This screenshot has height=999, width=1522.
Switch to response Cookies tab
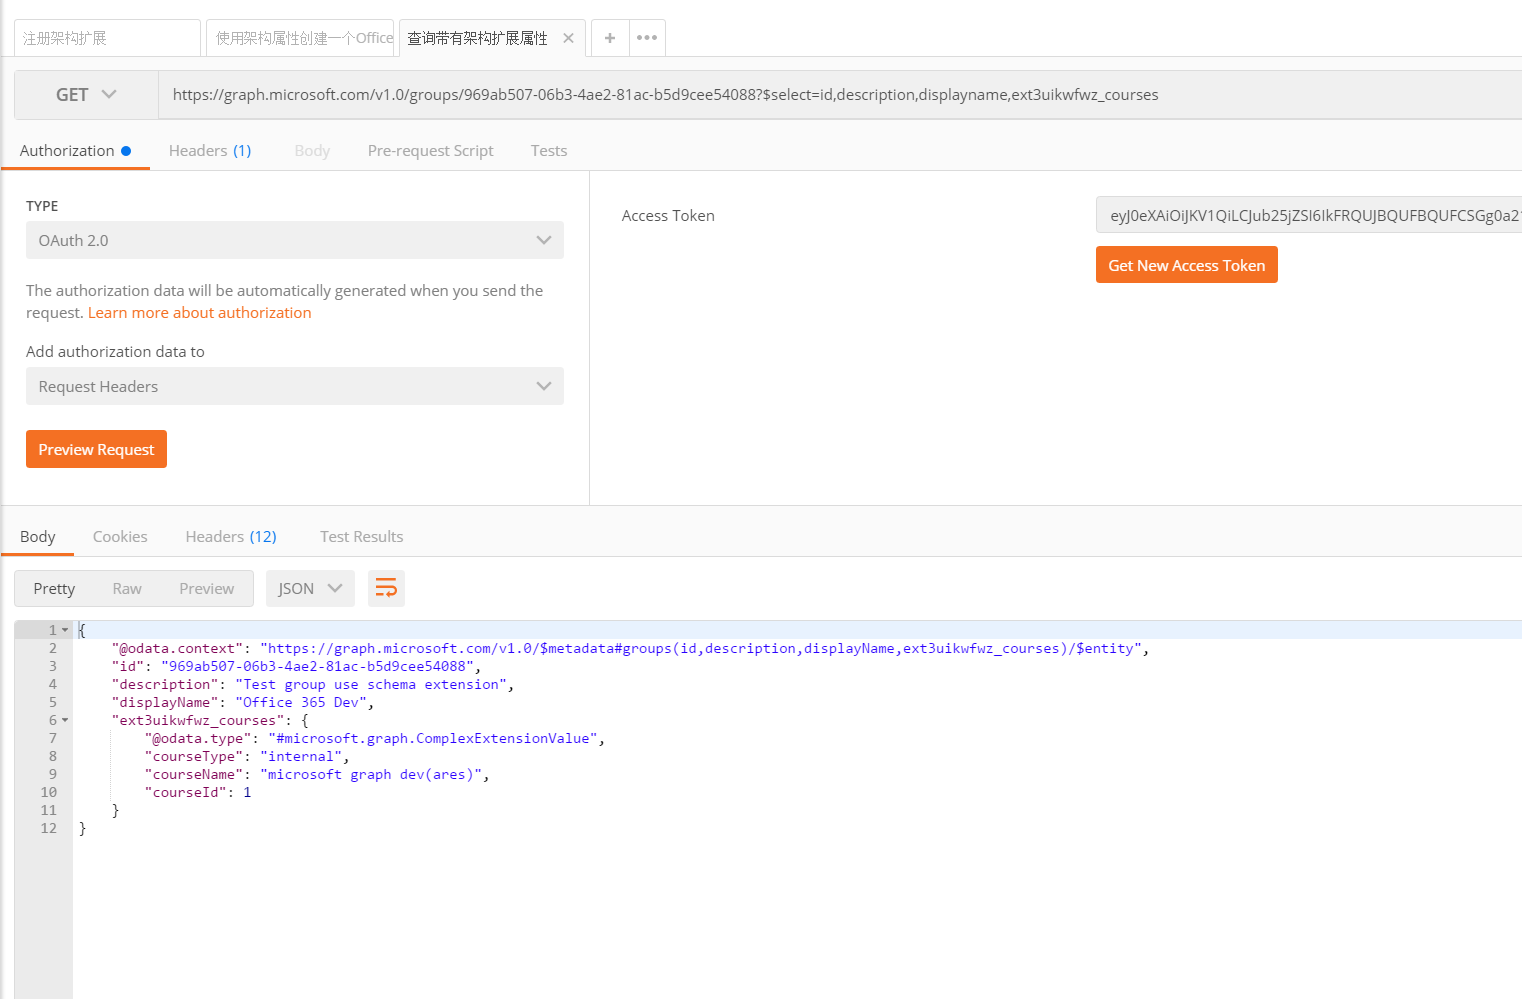pyautogui.click(x=120, y=537)
